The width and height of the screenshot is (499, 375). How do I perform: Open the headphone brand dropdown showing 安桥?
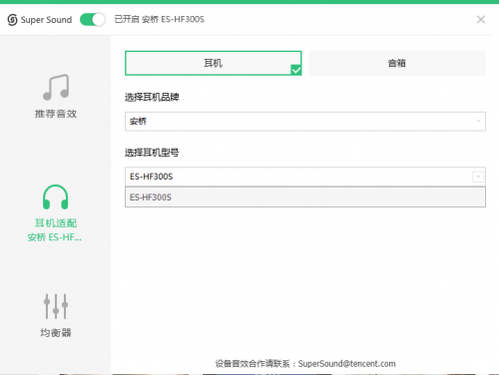click(x=305, y=121)
